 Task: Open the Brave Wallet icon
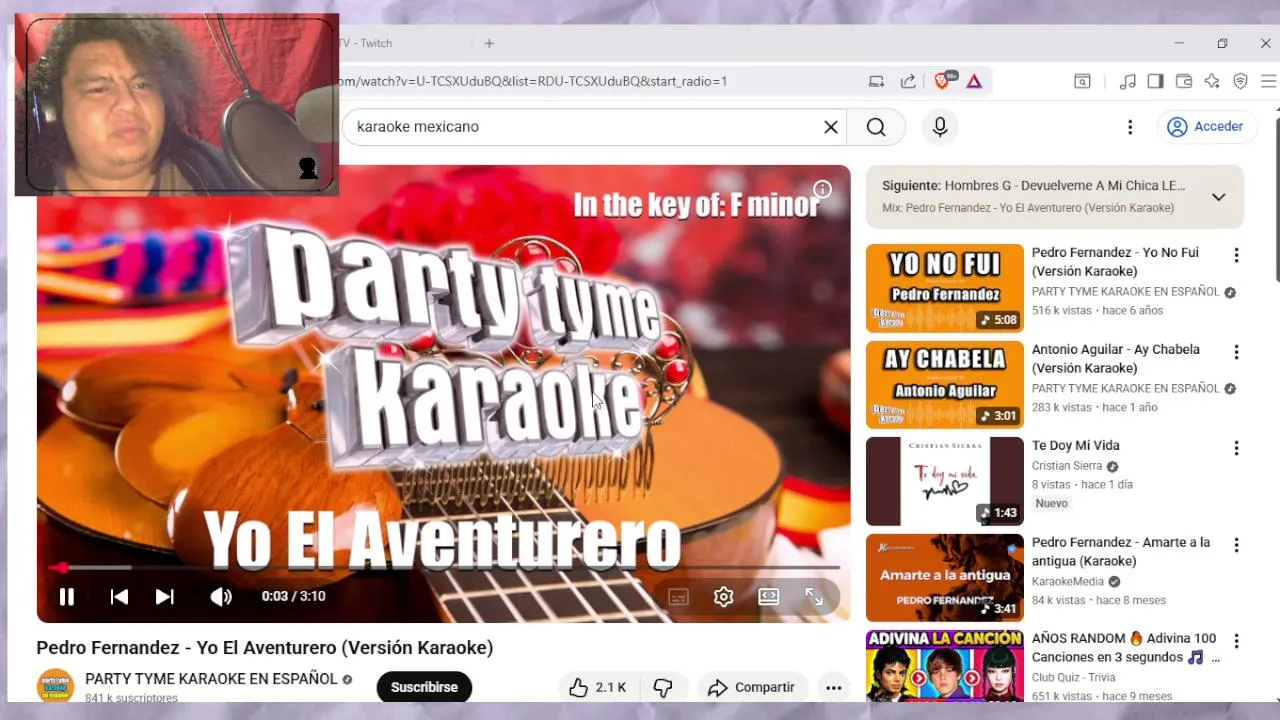(1183, 81)
